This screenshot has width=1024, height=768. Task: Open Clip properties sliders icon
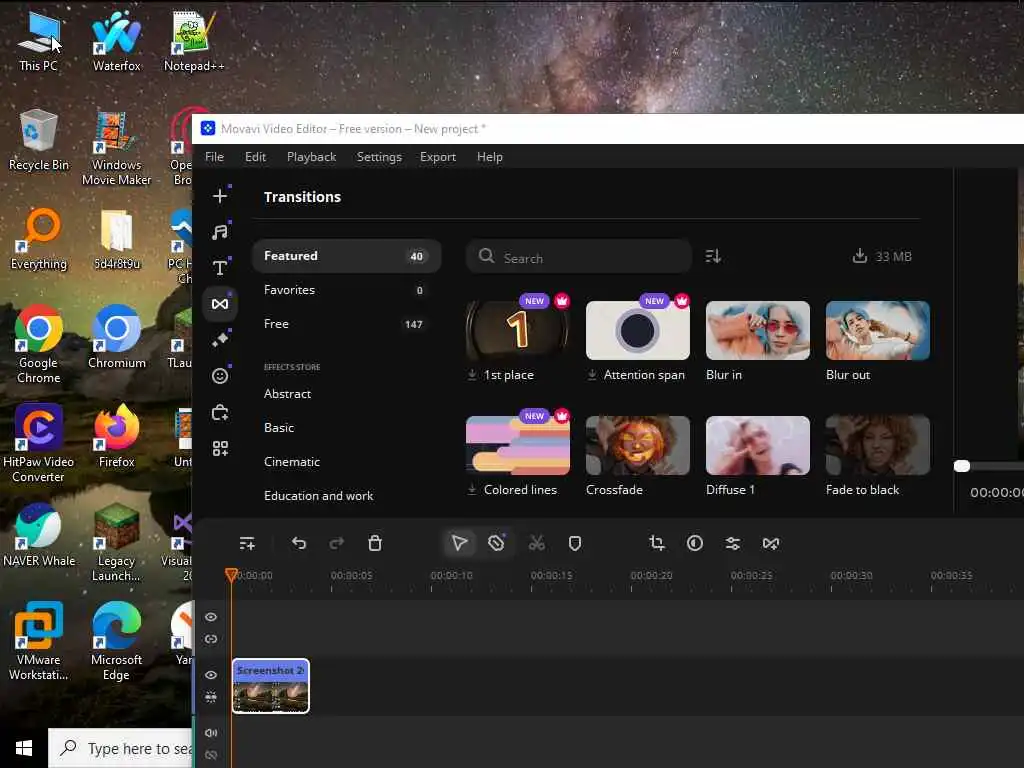pyautogui.click(x=733, y=543)
